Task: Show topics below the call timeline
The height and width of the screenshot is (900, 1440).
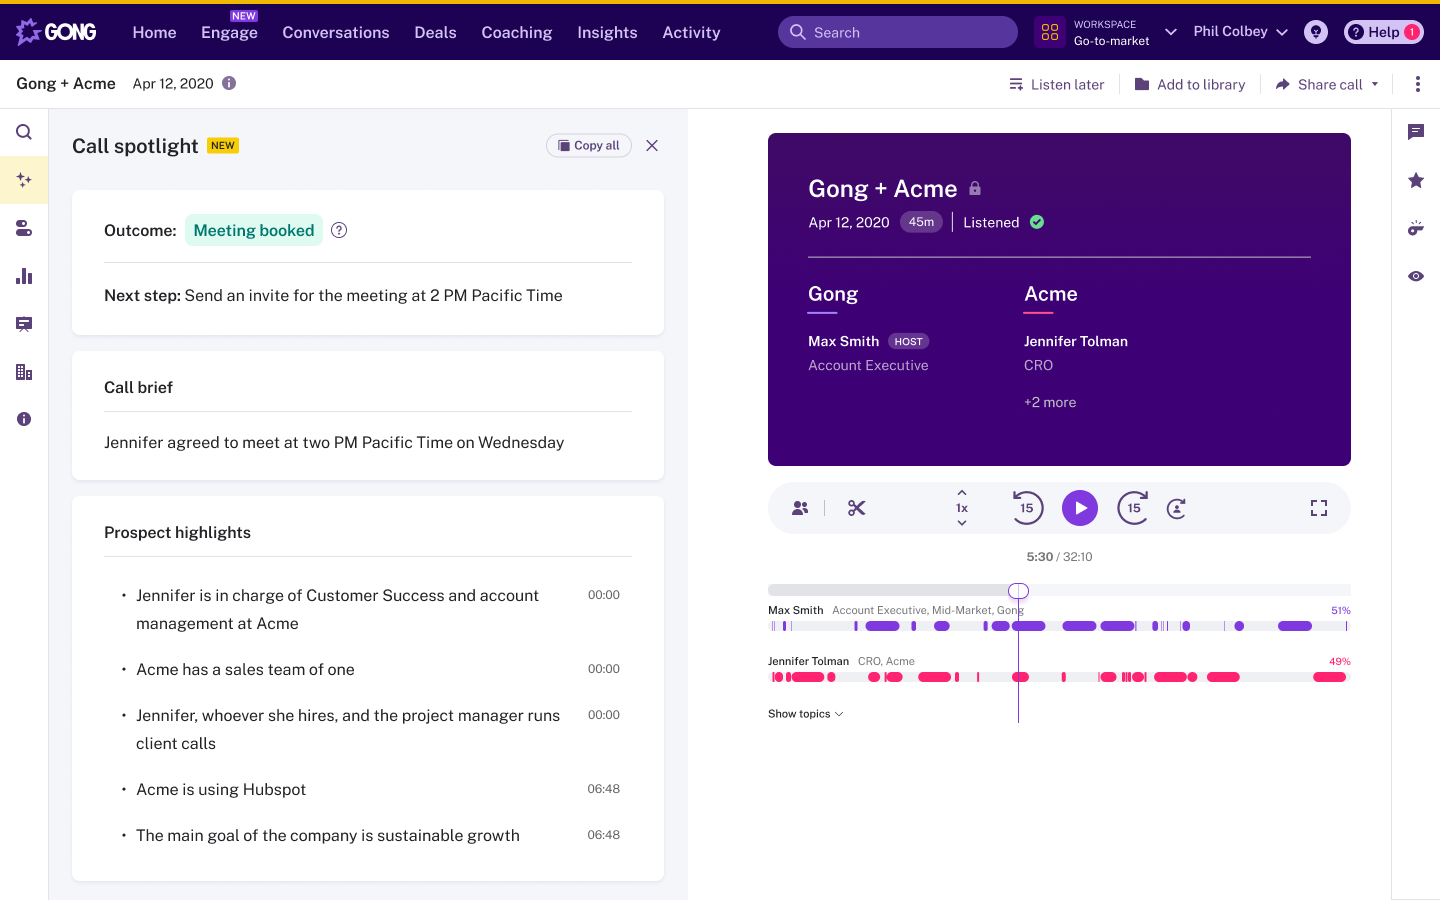Action: pos(806,713)
